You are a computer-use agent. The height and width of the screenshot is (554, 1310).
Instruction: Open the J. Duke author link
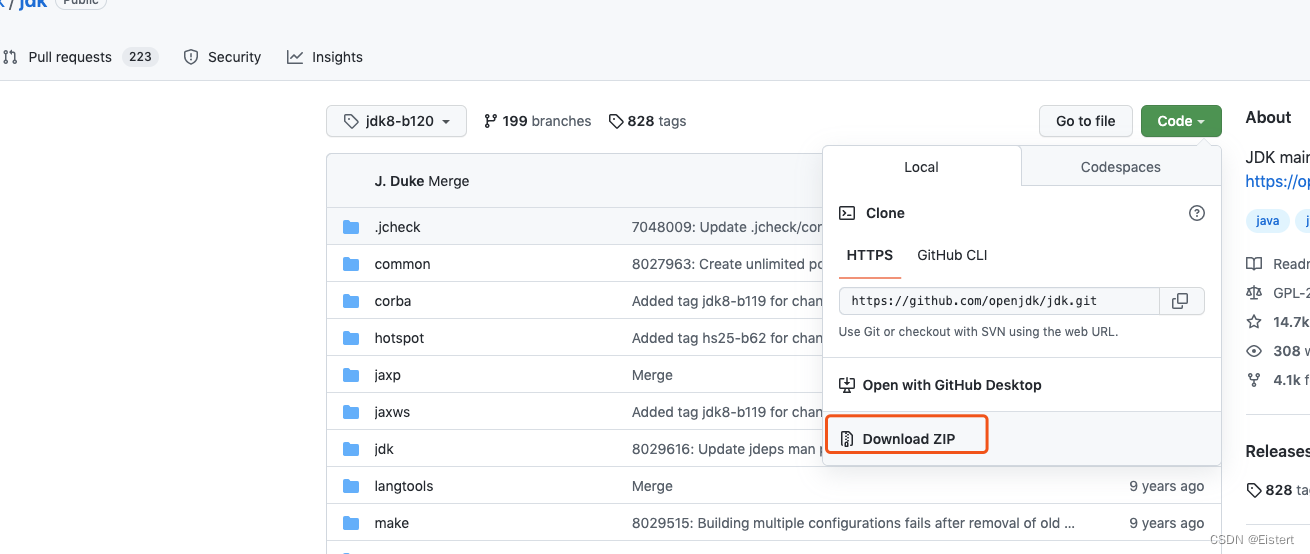pos(399,181)
